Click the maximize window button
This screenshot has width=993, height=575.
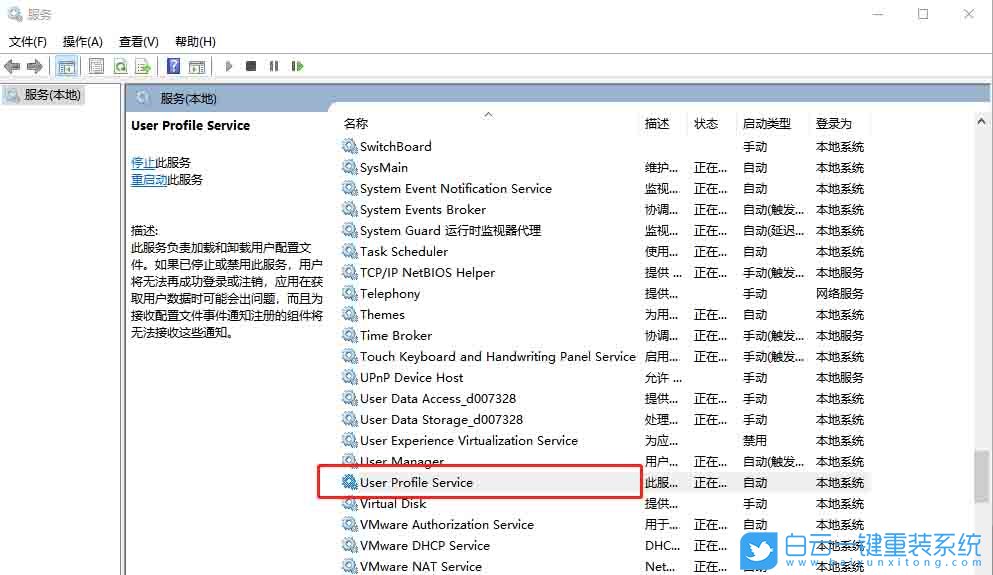923,14
